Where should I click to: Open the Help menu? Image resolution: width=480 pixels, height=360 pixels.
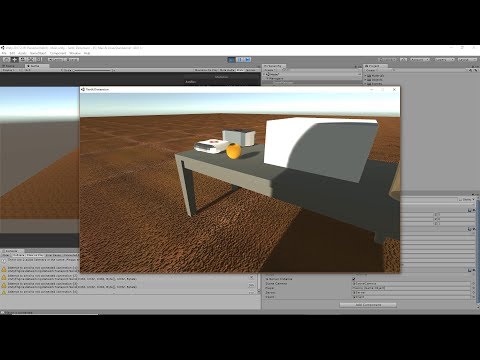tap(87, 53)
